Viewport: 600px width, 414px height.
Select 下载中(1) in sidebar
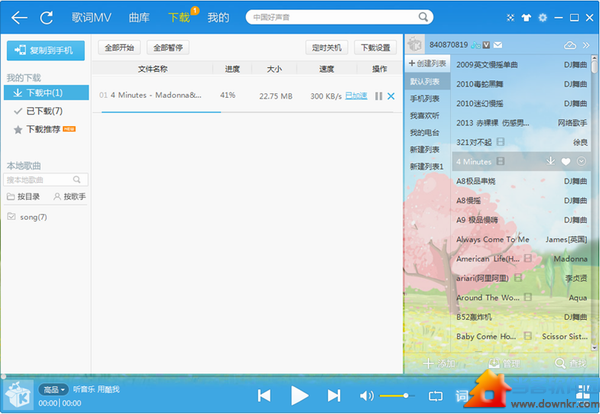(x=46, y=93)
